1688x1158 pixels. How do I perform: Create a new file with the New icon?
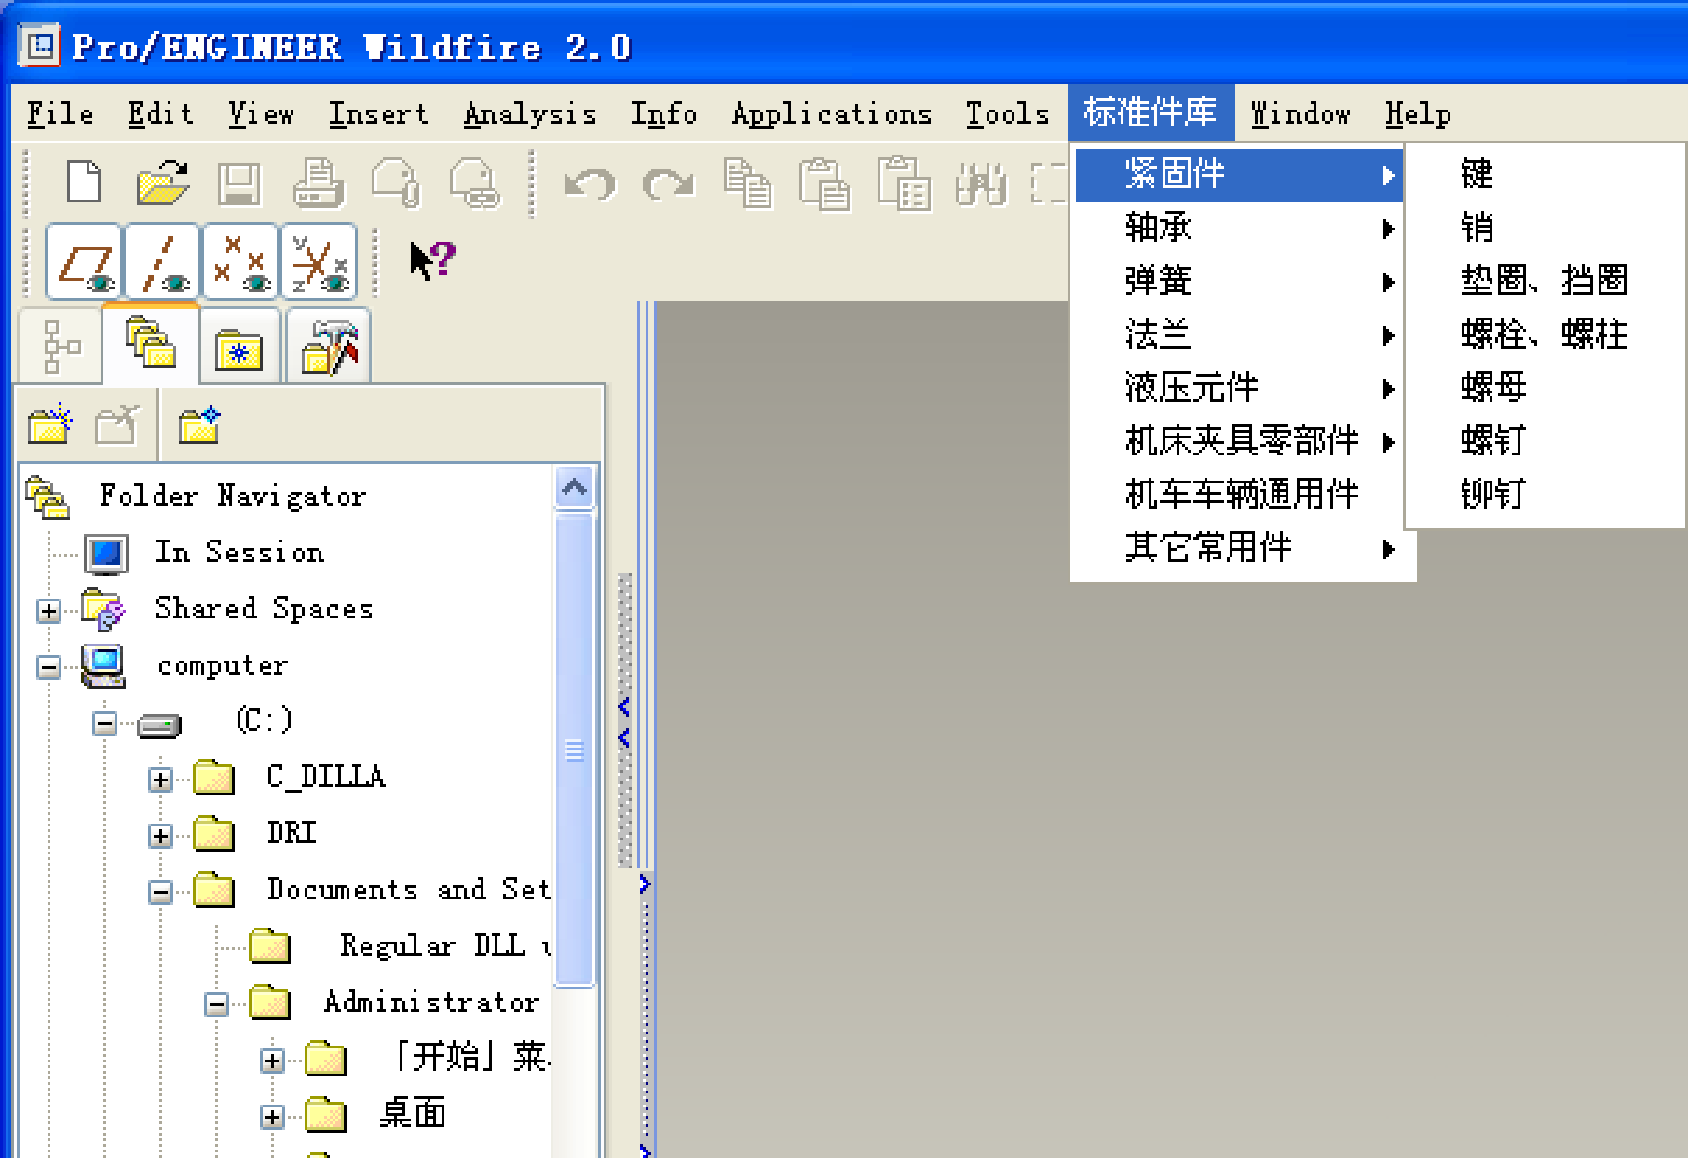tap(84, 182)
